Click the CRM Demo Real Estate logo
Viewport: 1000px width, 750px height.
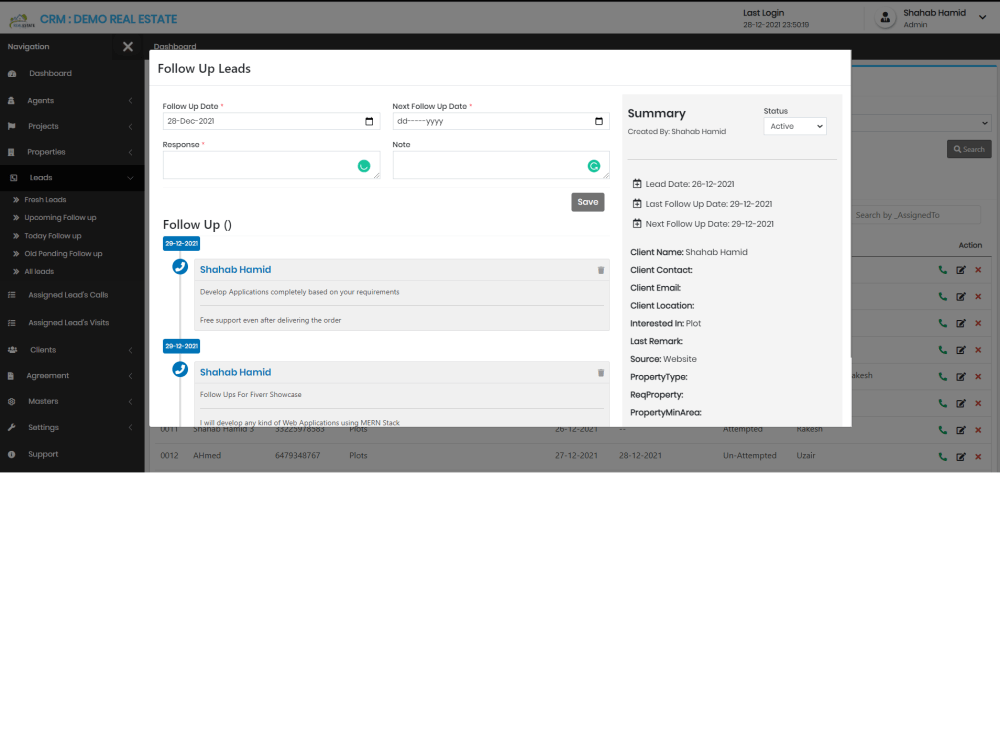tap(22, 20)
